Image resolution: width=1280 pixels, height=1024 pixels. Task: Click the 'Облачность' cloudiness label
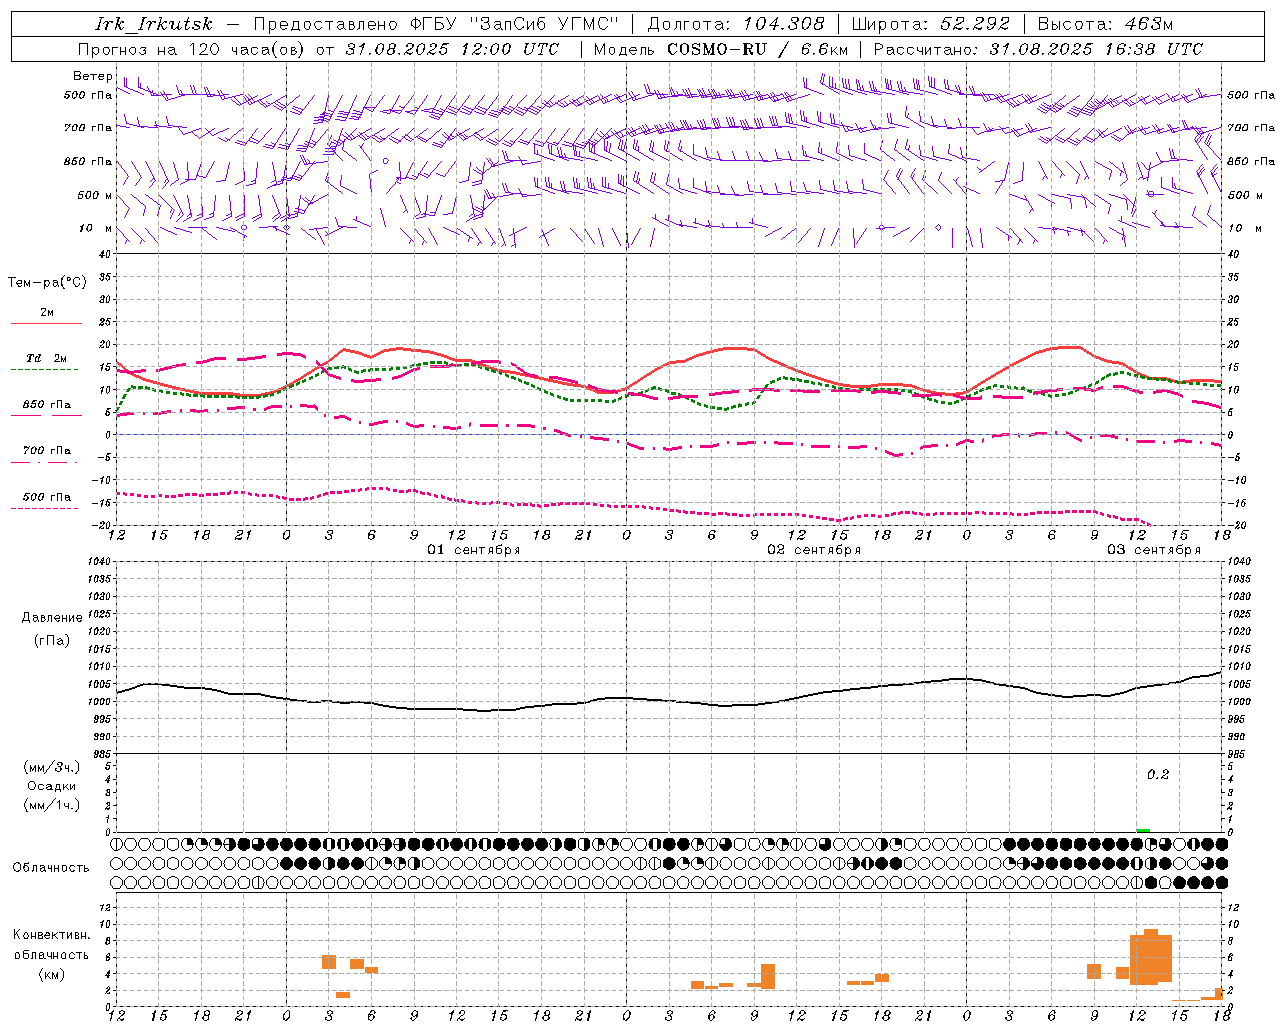(x=51, y=868)
